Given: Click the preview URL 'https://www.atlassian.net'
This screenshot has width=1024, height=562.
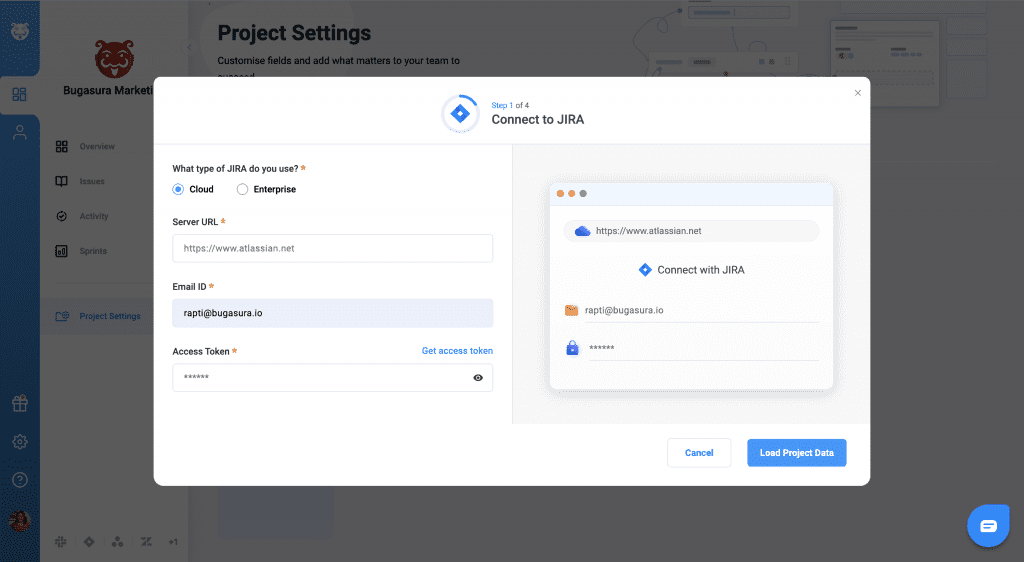Looking at the screenshot, I should click(648, 231).
